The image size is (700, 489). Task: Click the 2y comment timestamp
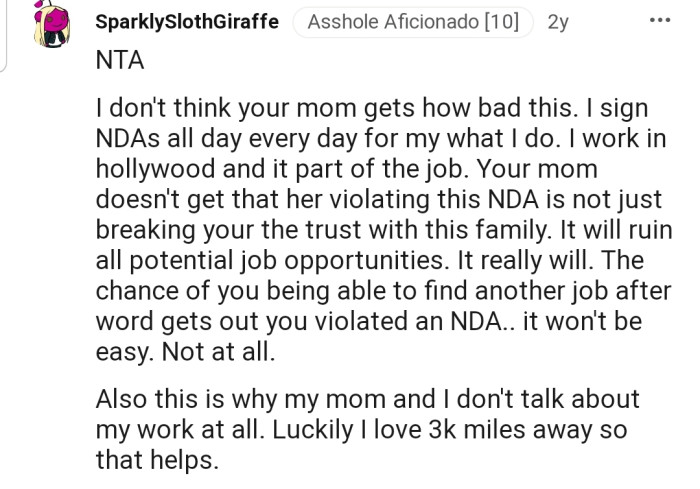point(558,22)
